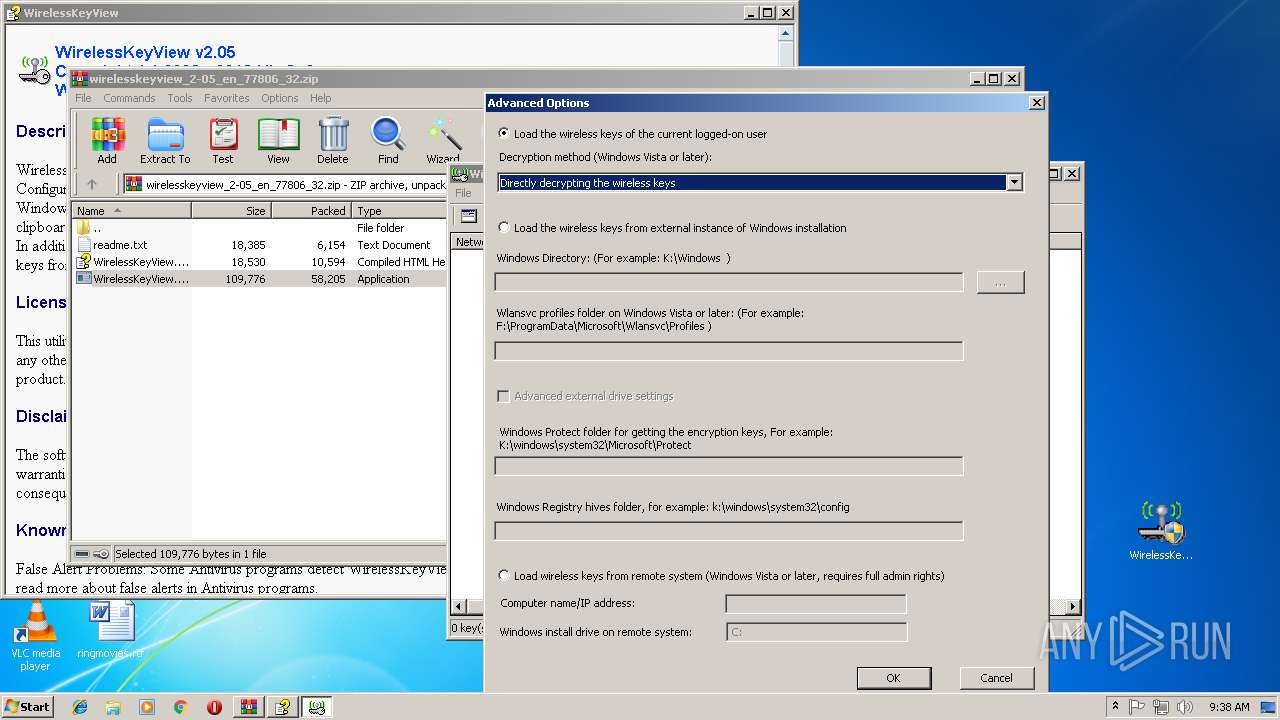This screenshot has width=1280, height=720.
Task: Open the Decryption method dropdown
Action: pos(1015,183)
